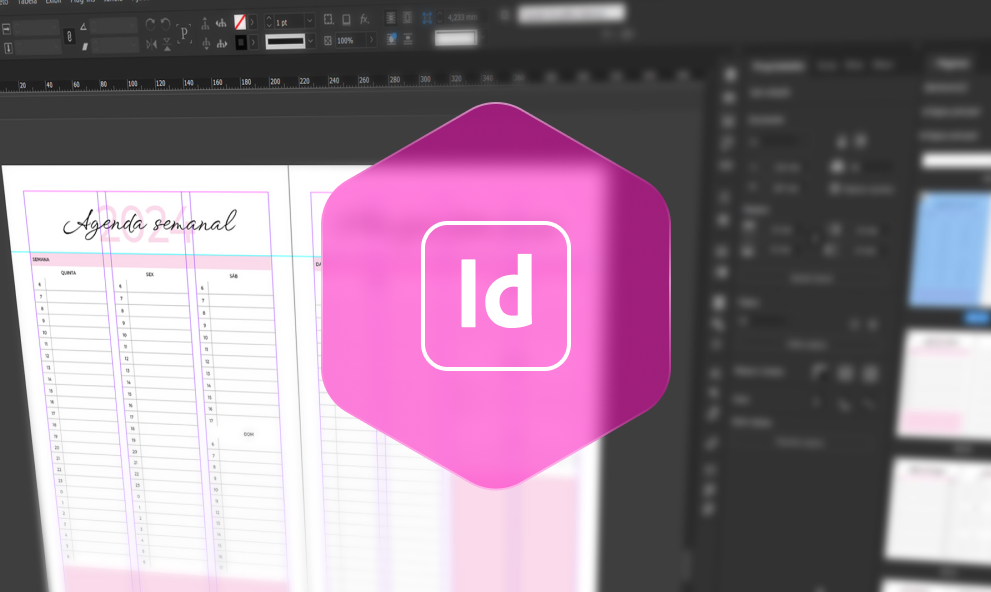
Task: Toggle the stroke indicator in the Control panel
Action: 242,40
